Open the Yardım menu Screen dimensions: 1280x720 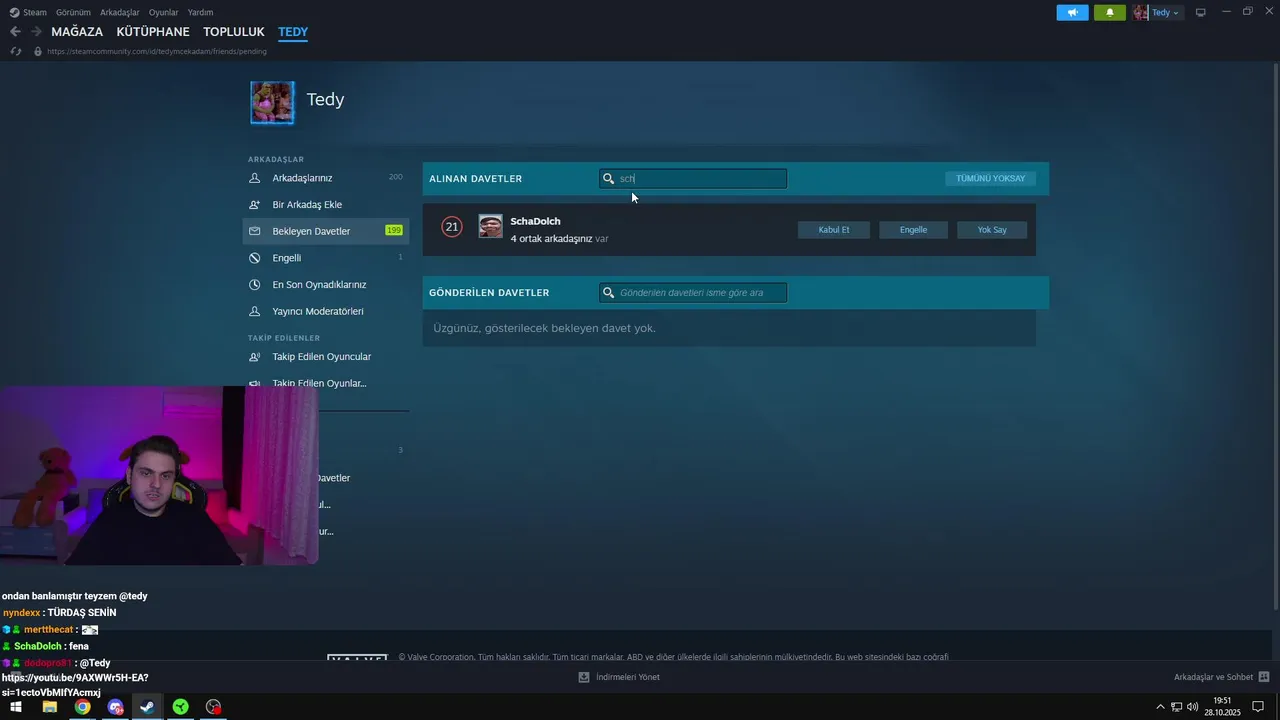(200, 13)
